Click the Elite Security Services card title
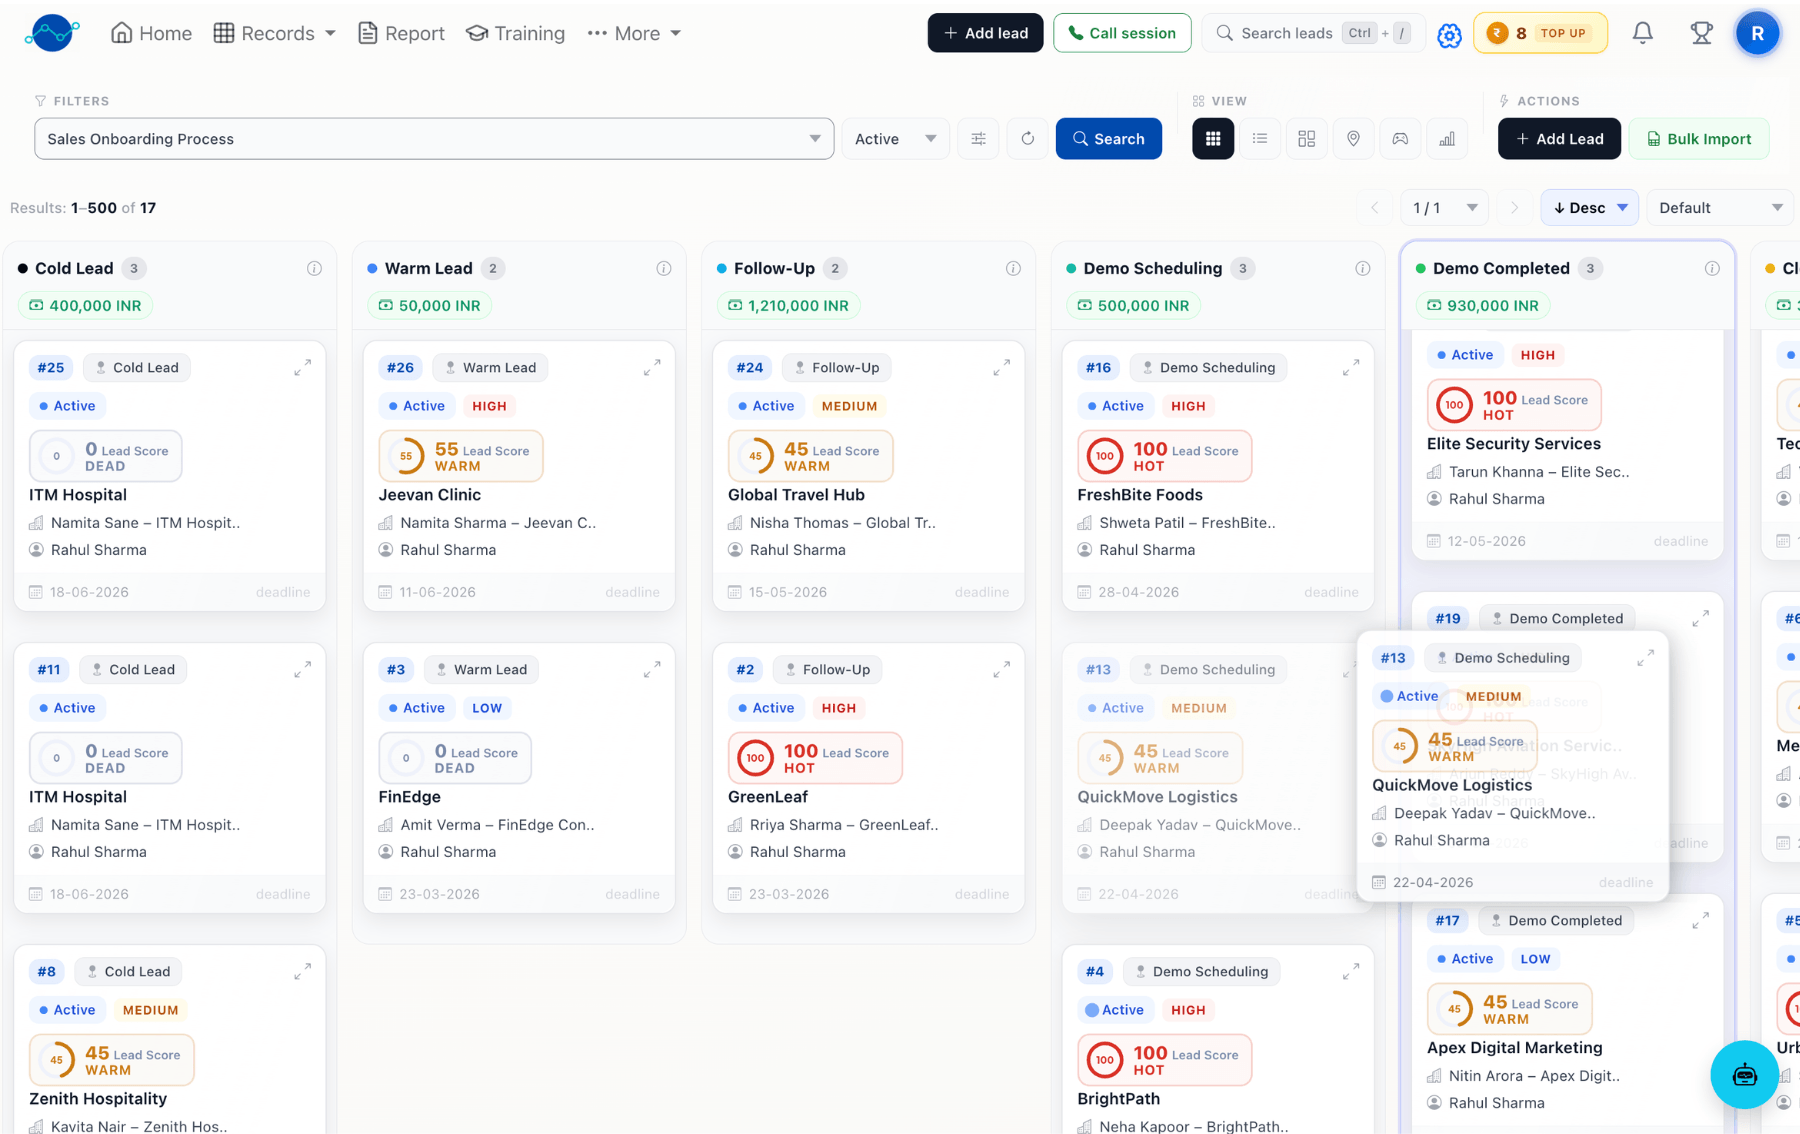This screenshot has height=1134, width=1800. (1513, 444)
